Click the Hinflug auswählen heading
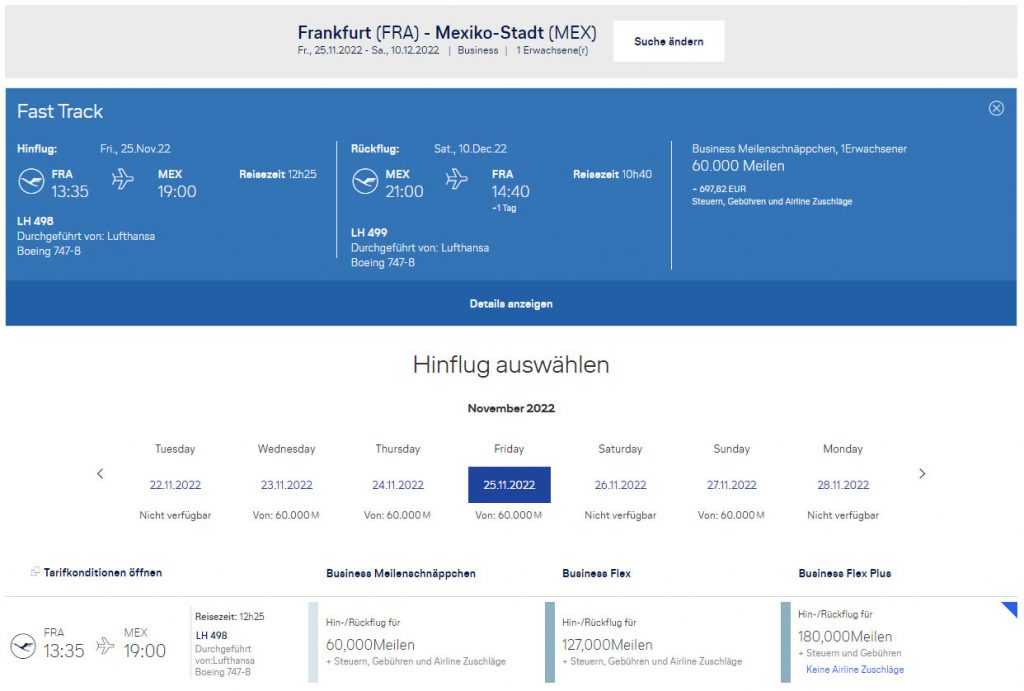The image size is (1024, 691). (511, 364)
